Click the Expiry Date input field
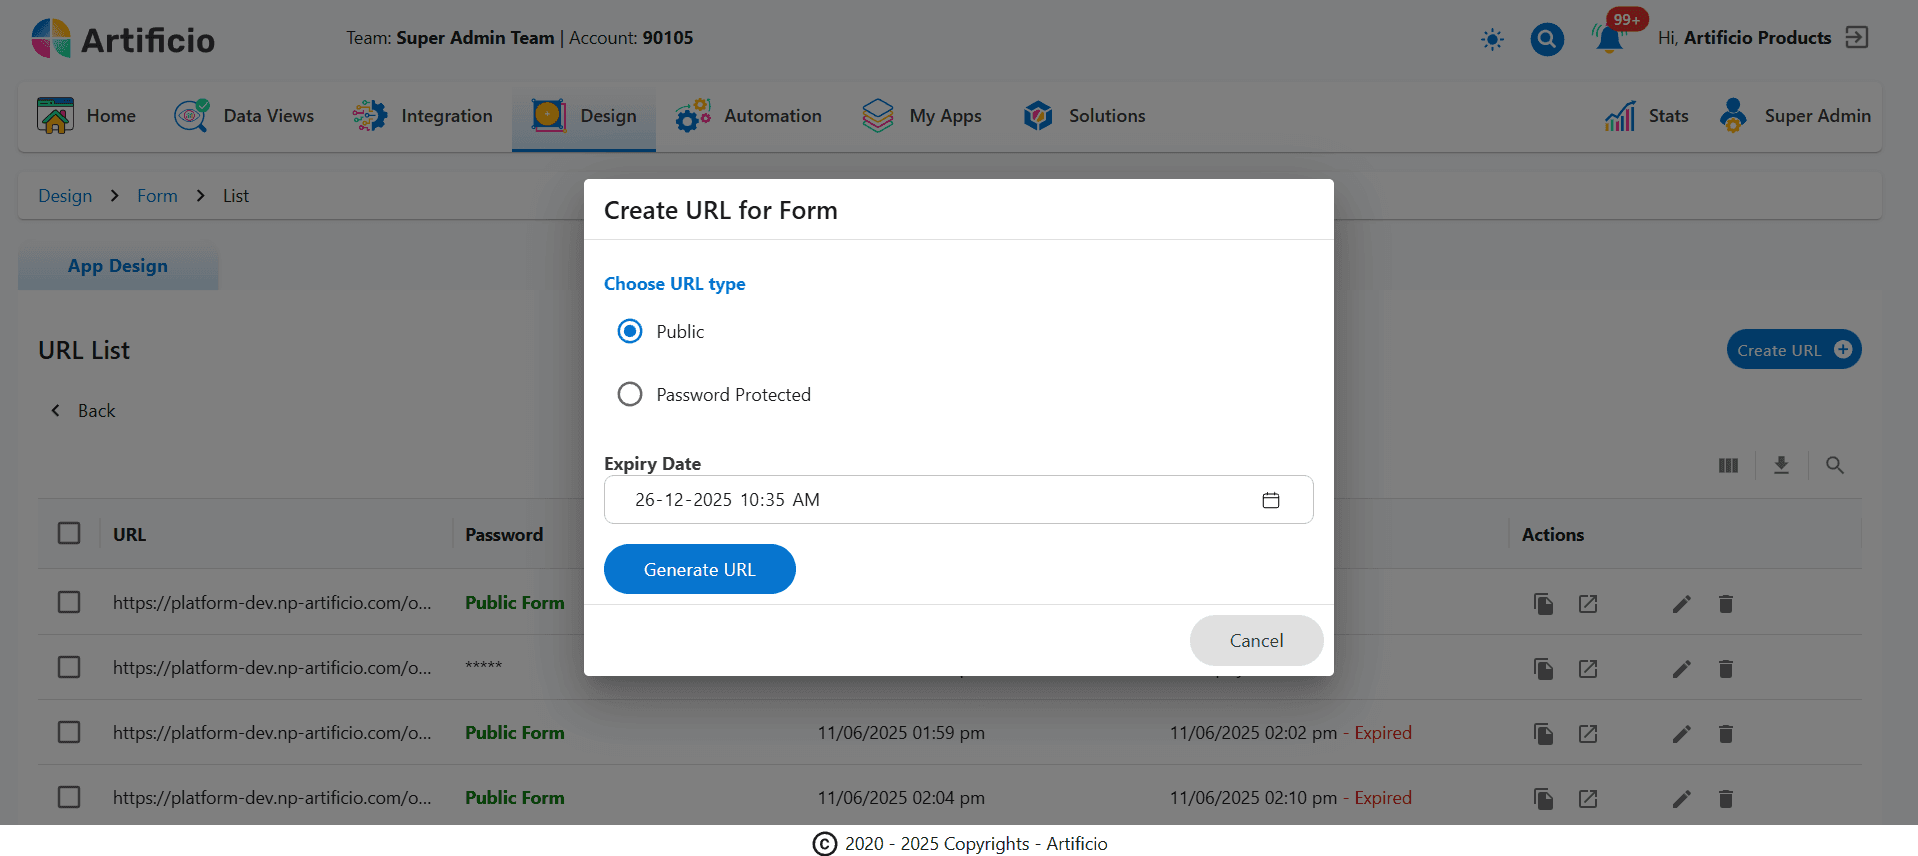1918x856 pixels. click(x=958, y=499)
